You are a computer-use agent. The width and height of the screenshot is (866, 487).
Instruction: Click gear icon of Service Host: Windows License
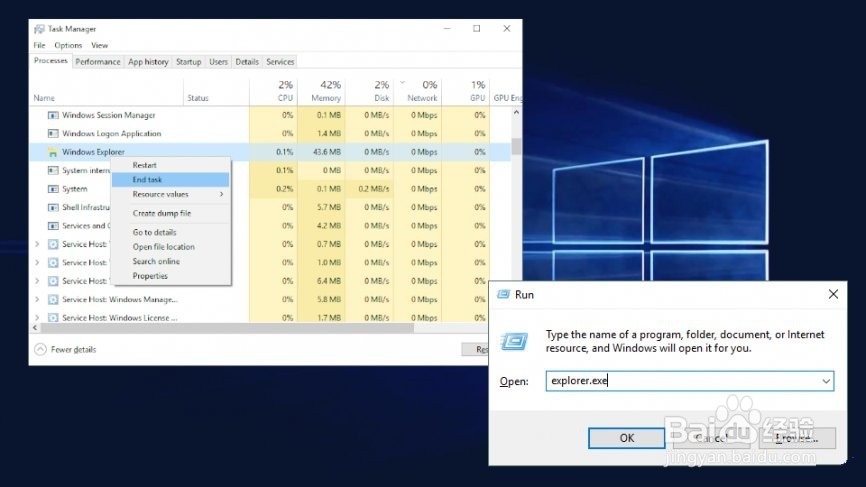(x=53, y=318)
